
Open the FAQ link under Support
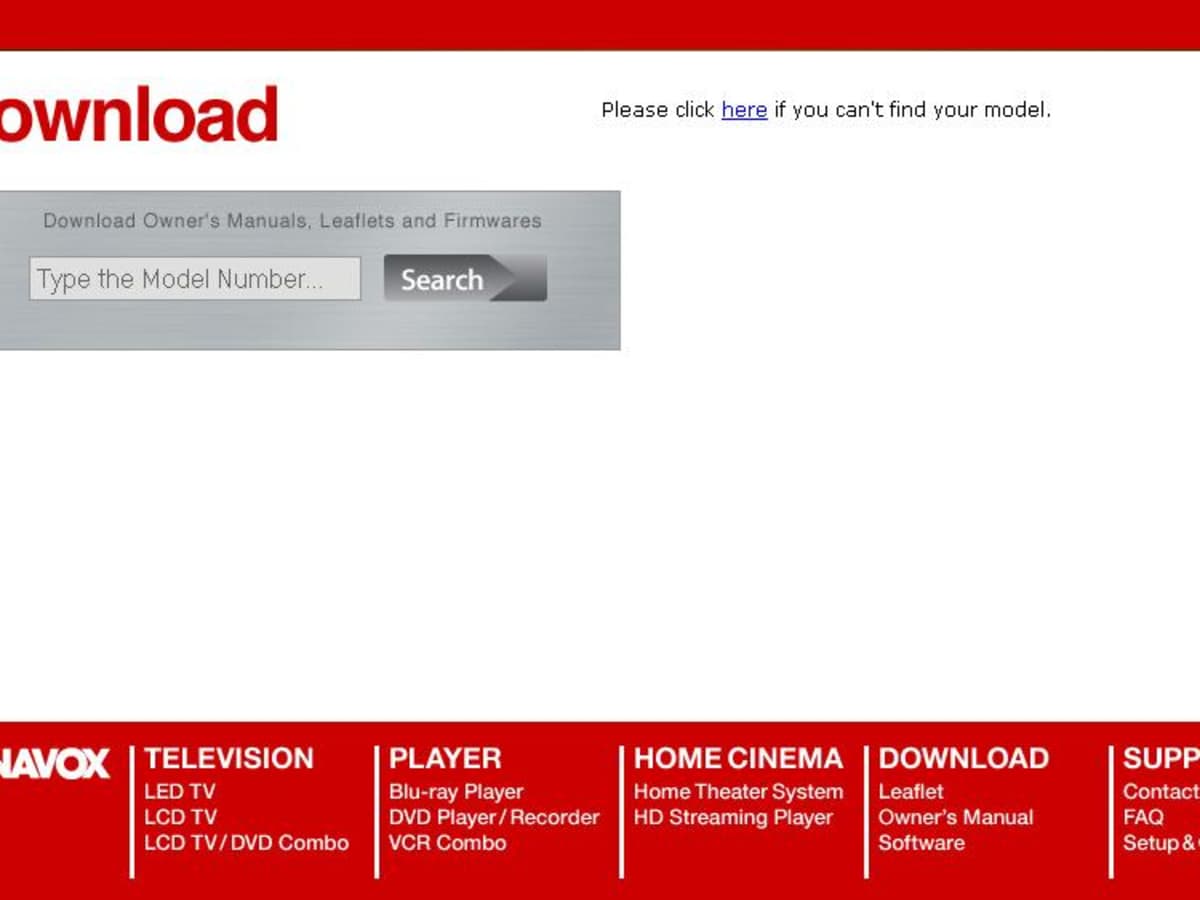click(x=1143, y=817)
